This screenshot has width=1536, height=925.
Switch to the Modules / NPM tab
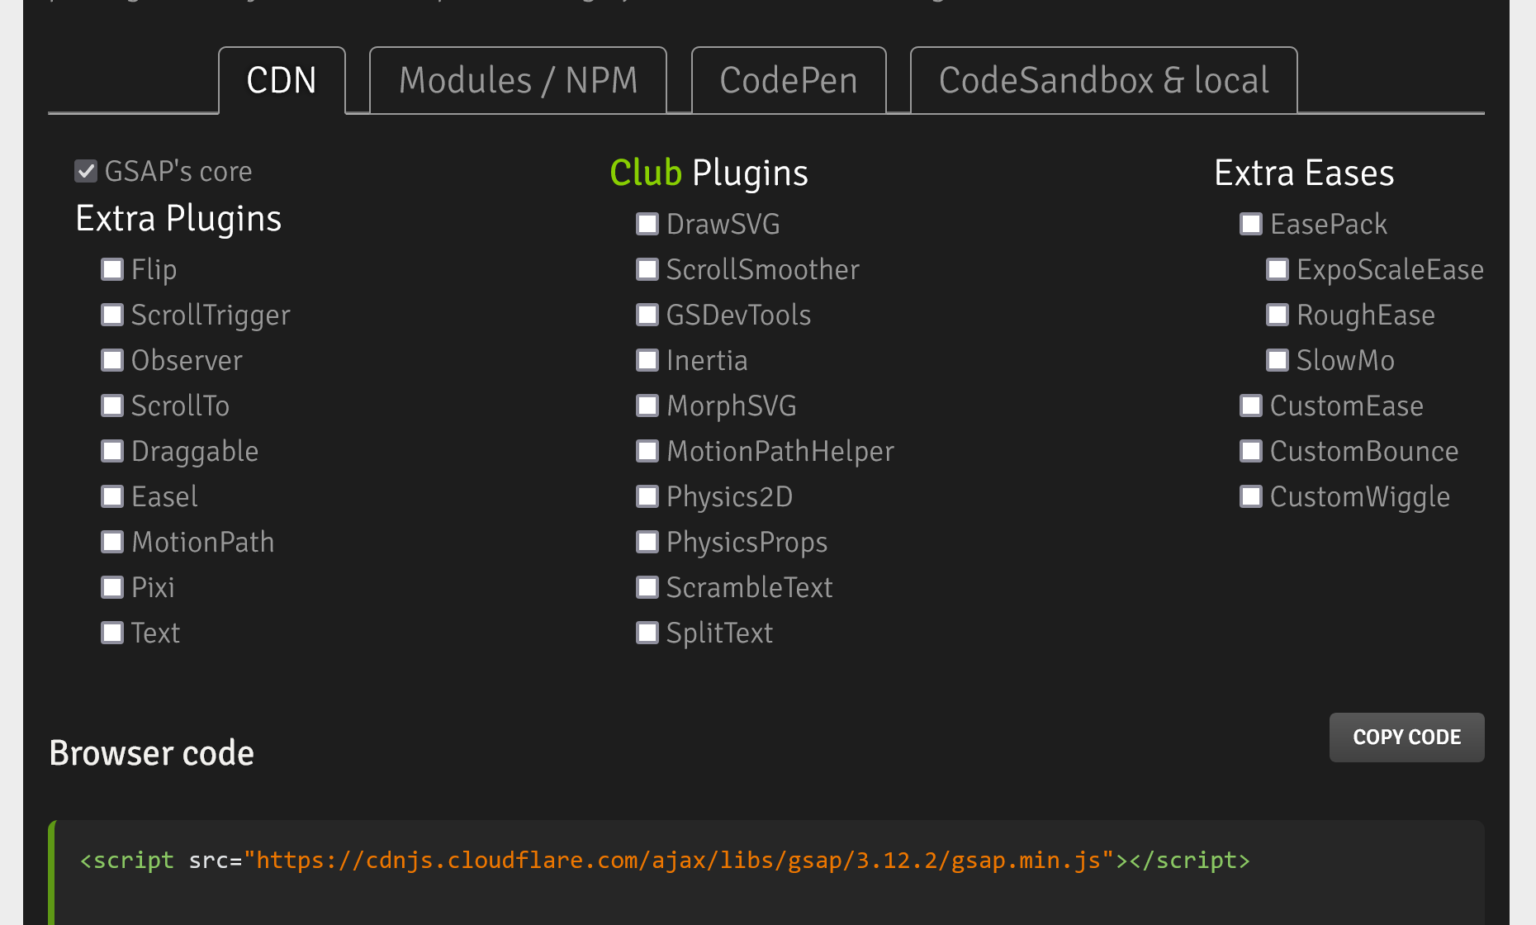coord(518,81)
